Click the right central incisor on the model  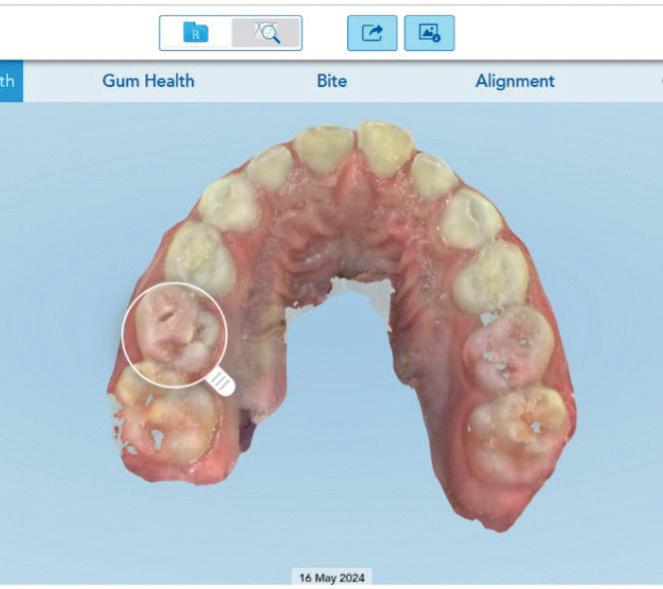click(x=384, y=149)
